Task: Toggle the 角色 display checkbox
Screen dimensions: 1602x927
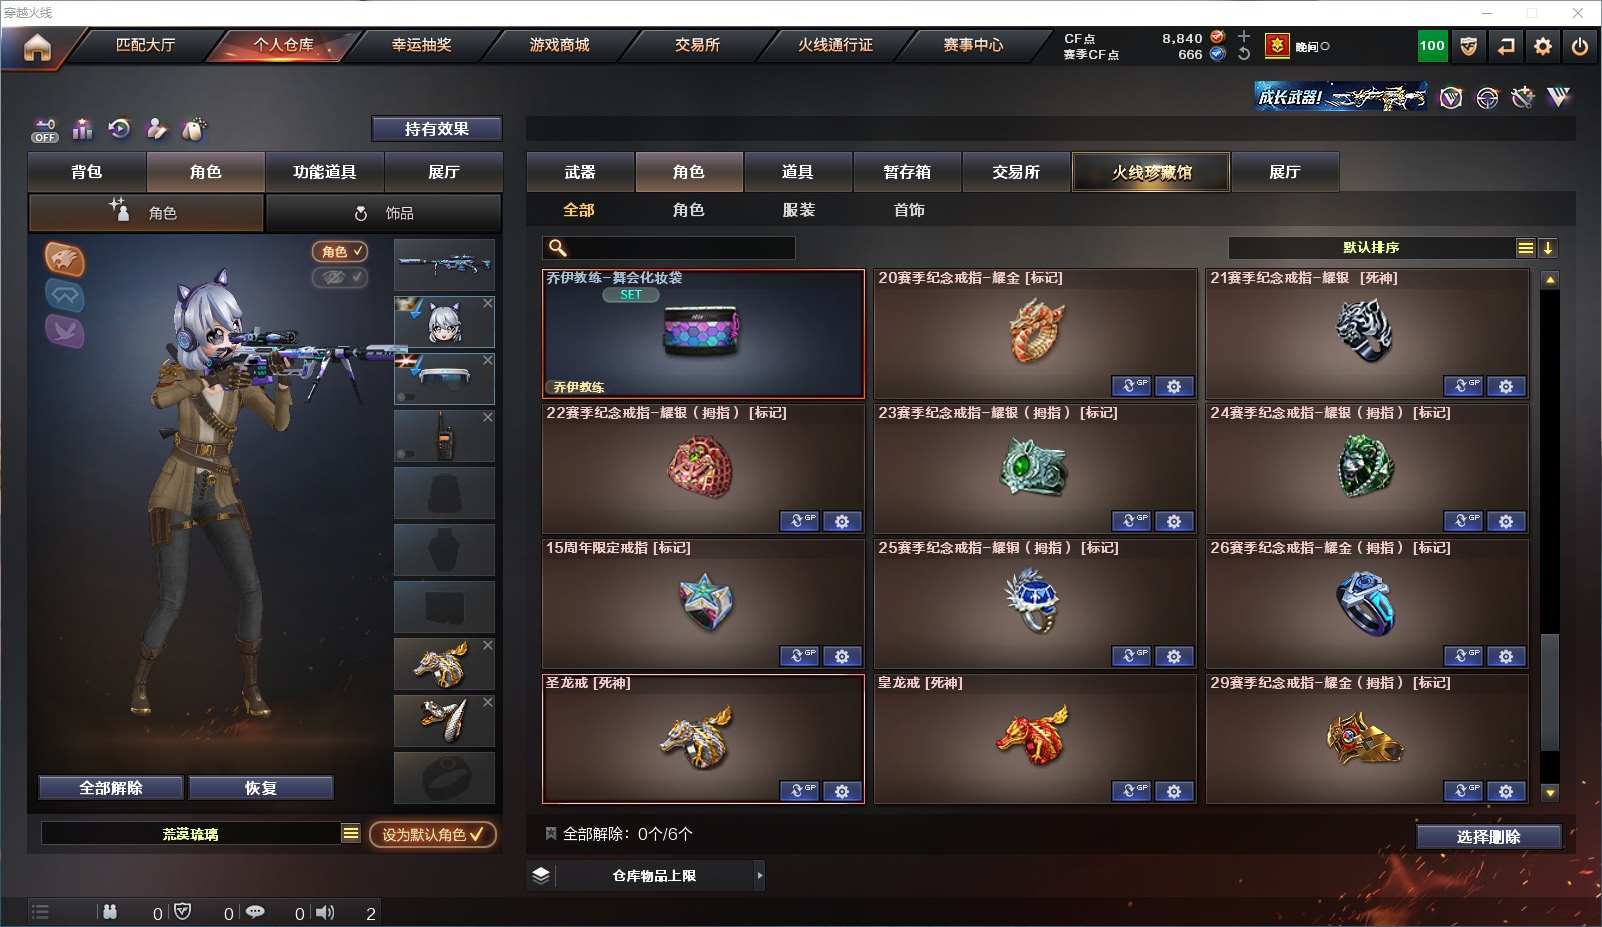Action: (340, 252)
